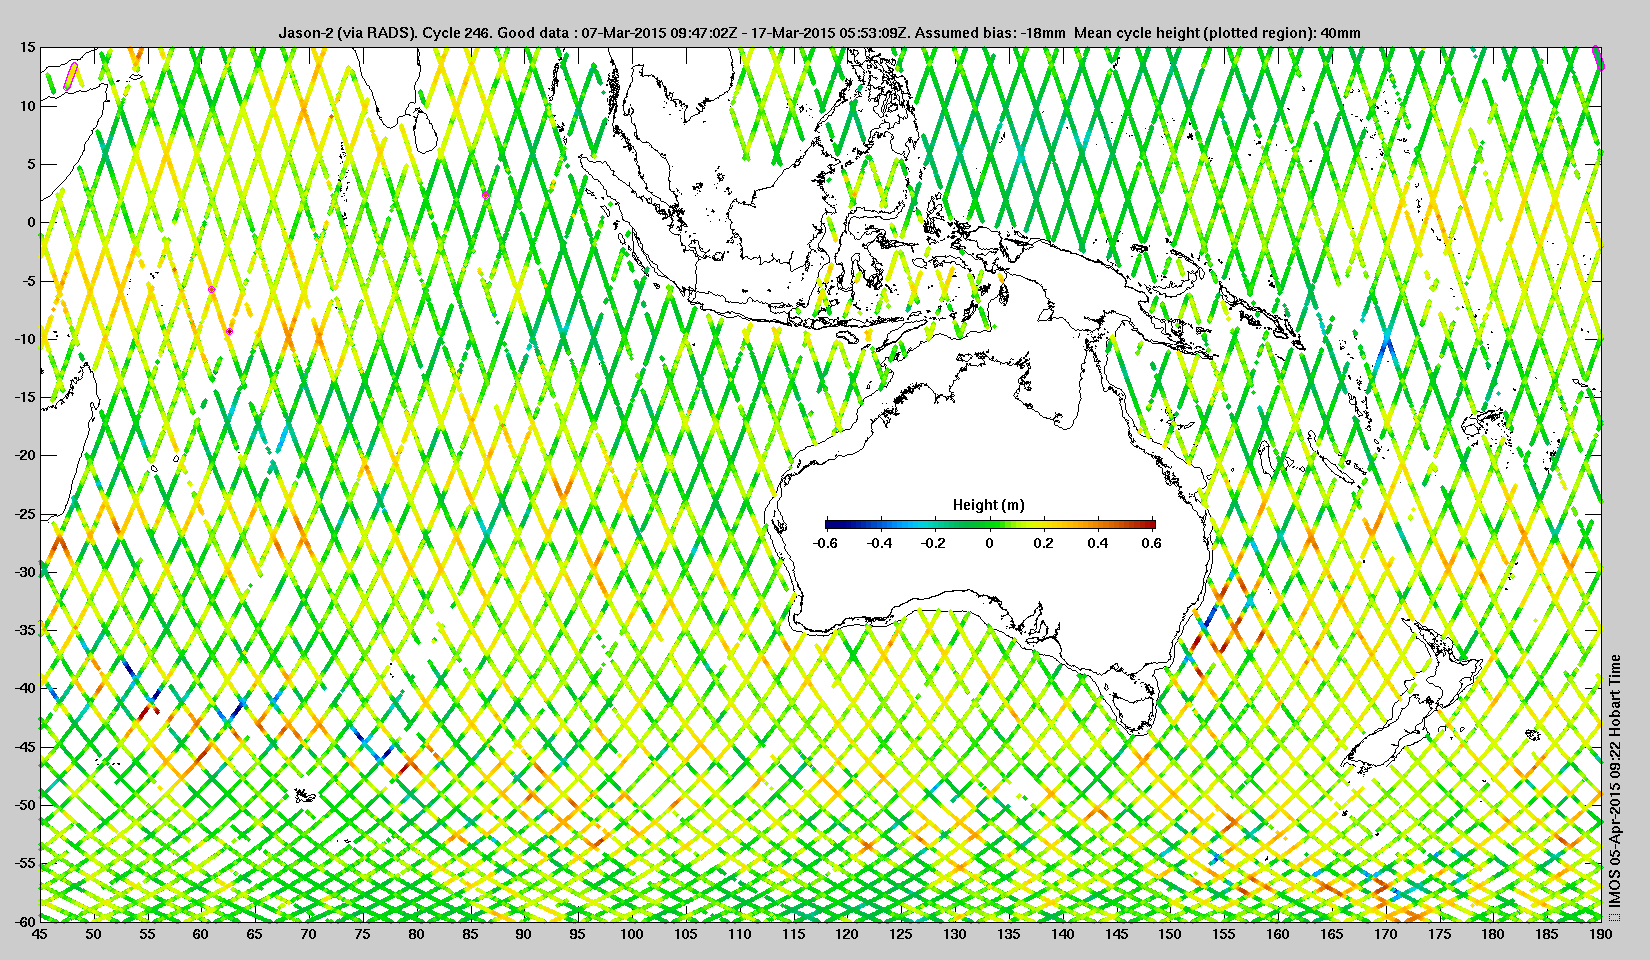Screen dimensions: 1650x960
Task: Click longitude tick label 150
Action: coord(1170,934)
